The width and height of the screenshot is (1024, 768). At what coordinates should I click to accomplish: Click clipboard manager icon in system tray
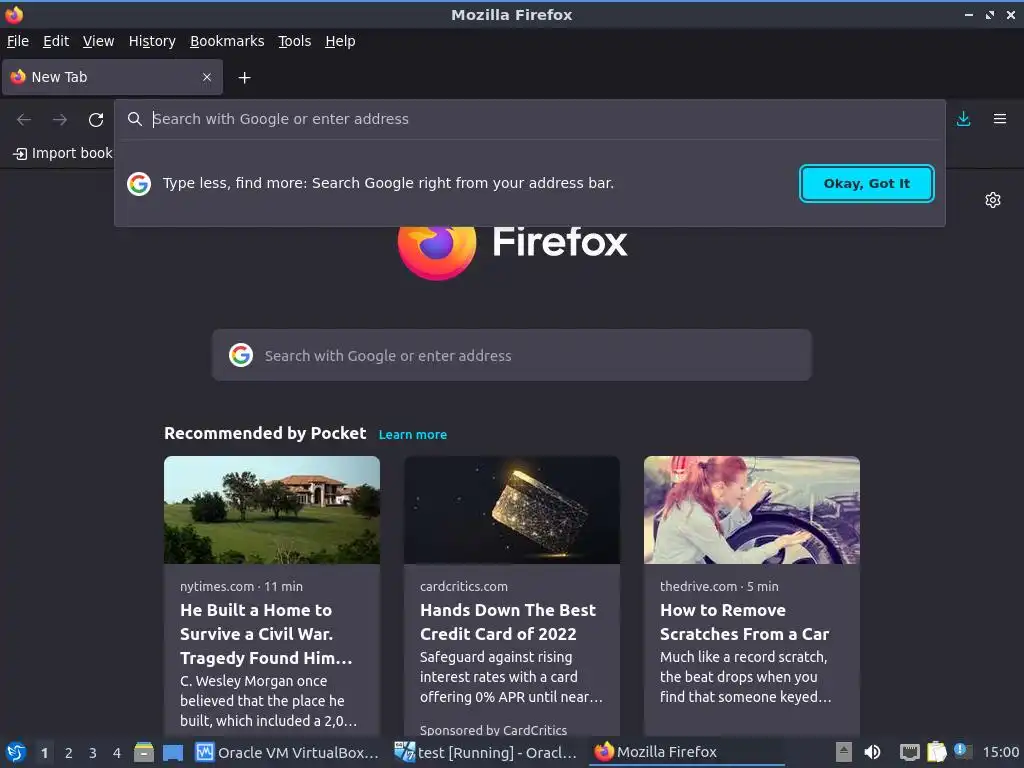tap(936, 752)
